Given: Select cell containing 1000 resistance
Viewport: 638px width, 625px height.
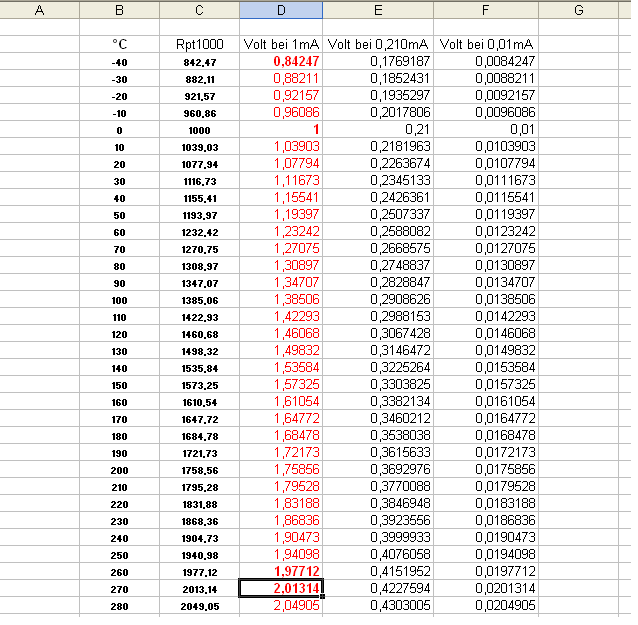Looking at the screenshot, I should coord(199,130).
